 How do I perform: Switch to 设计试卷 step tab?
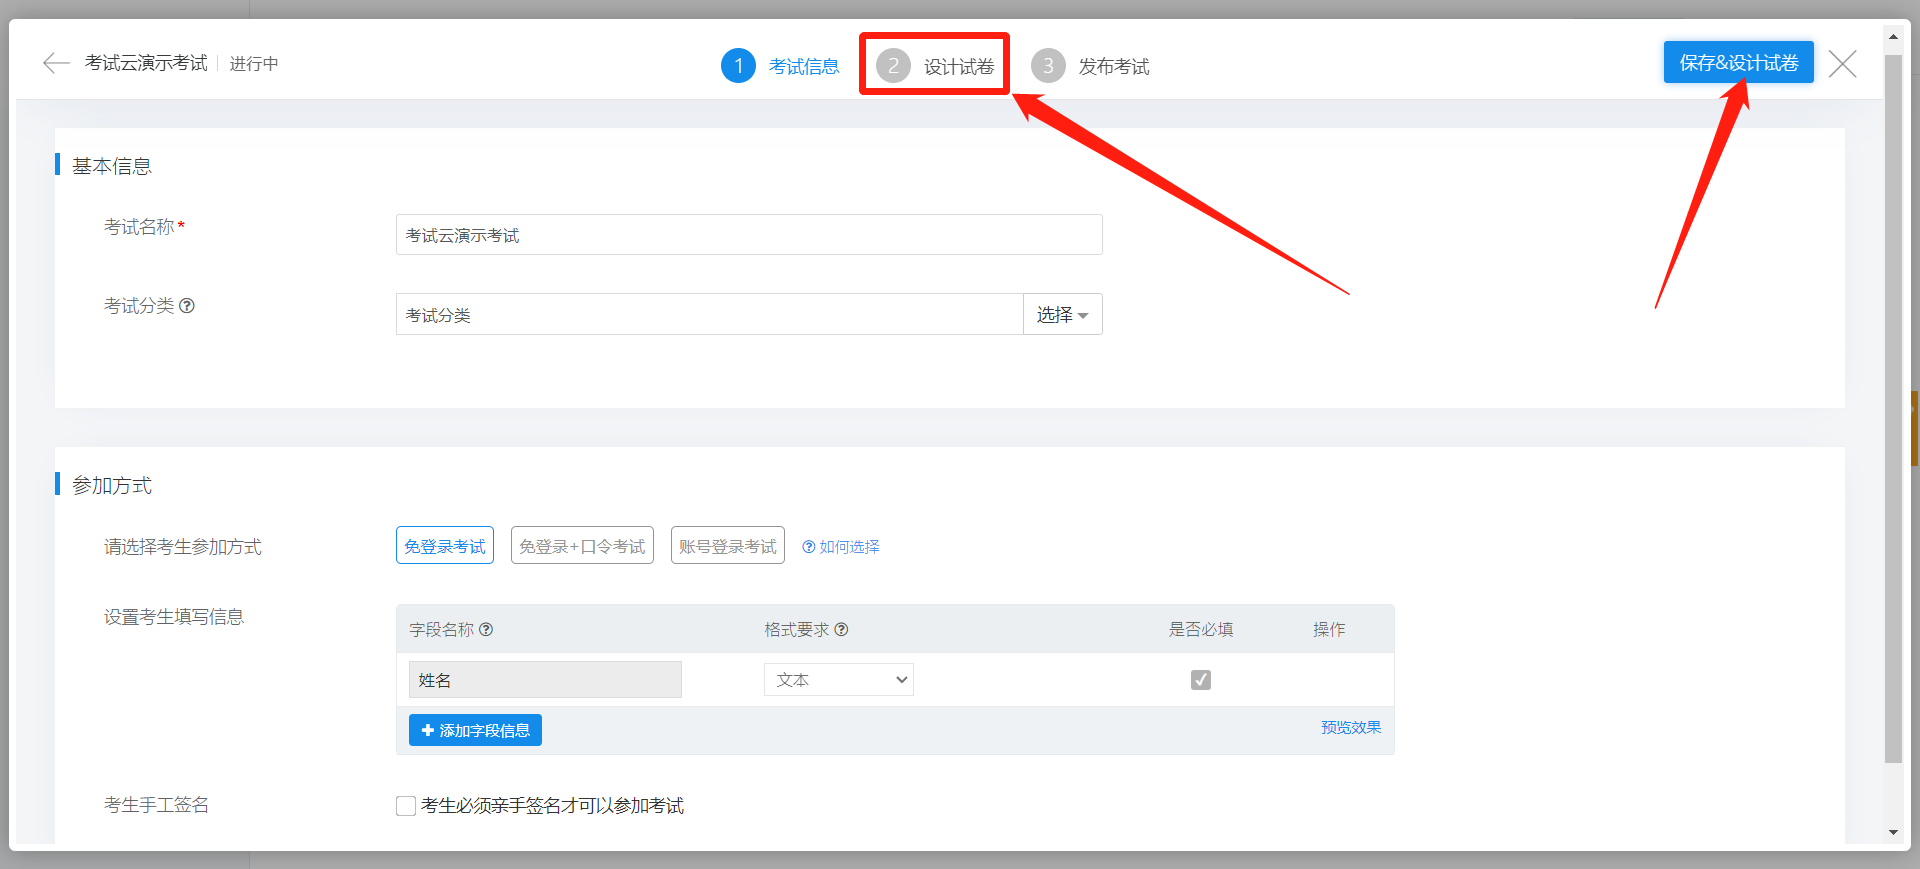(935, 66)
